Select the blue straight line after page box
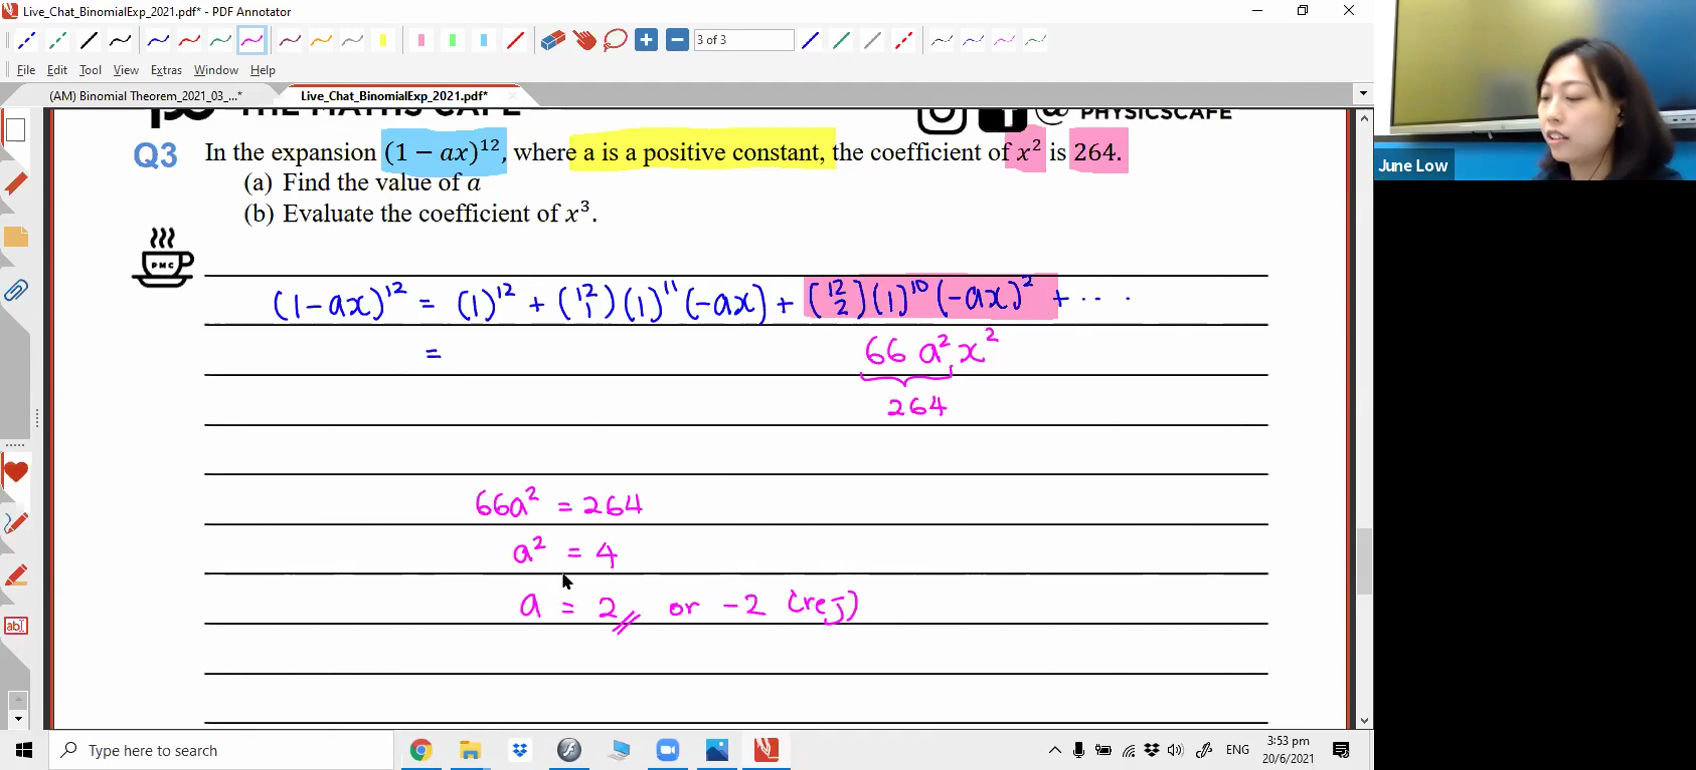The width and height of the screenshot is (1696, 770). tap(810, 41)
